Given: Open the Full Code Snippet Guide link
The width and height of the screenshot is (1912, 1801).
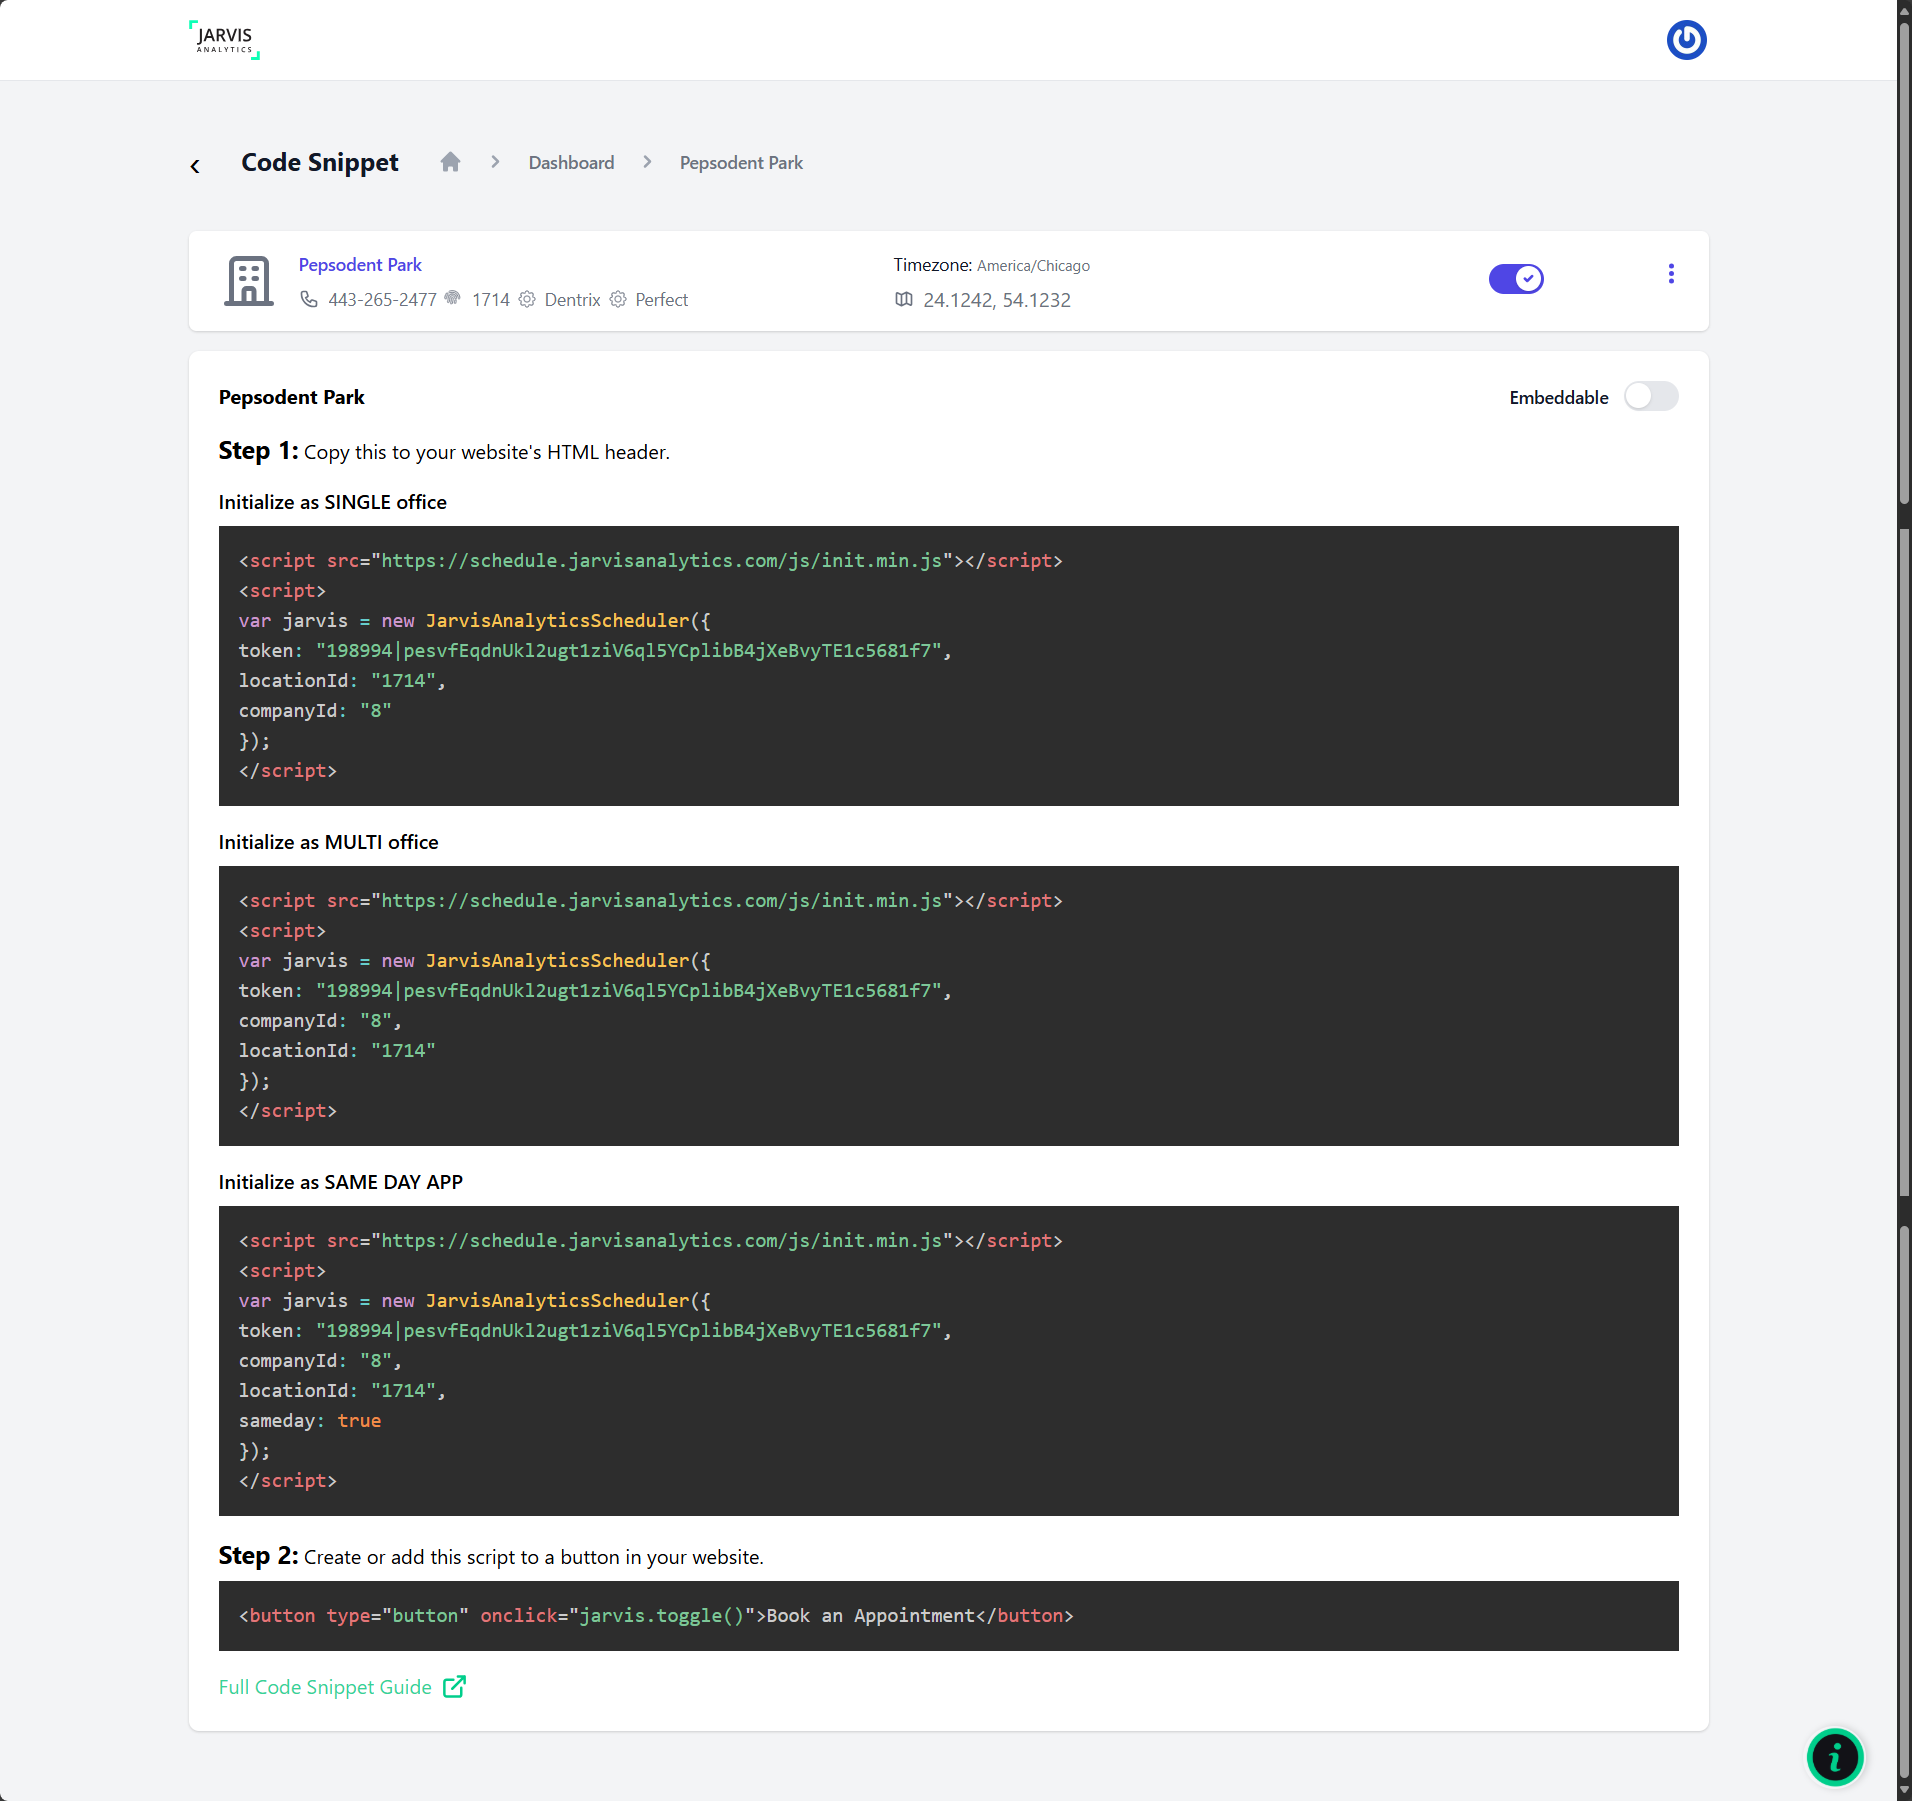Looking at the screenshot, I should [325, 1687].
